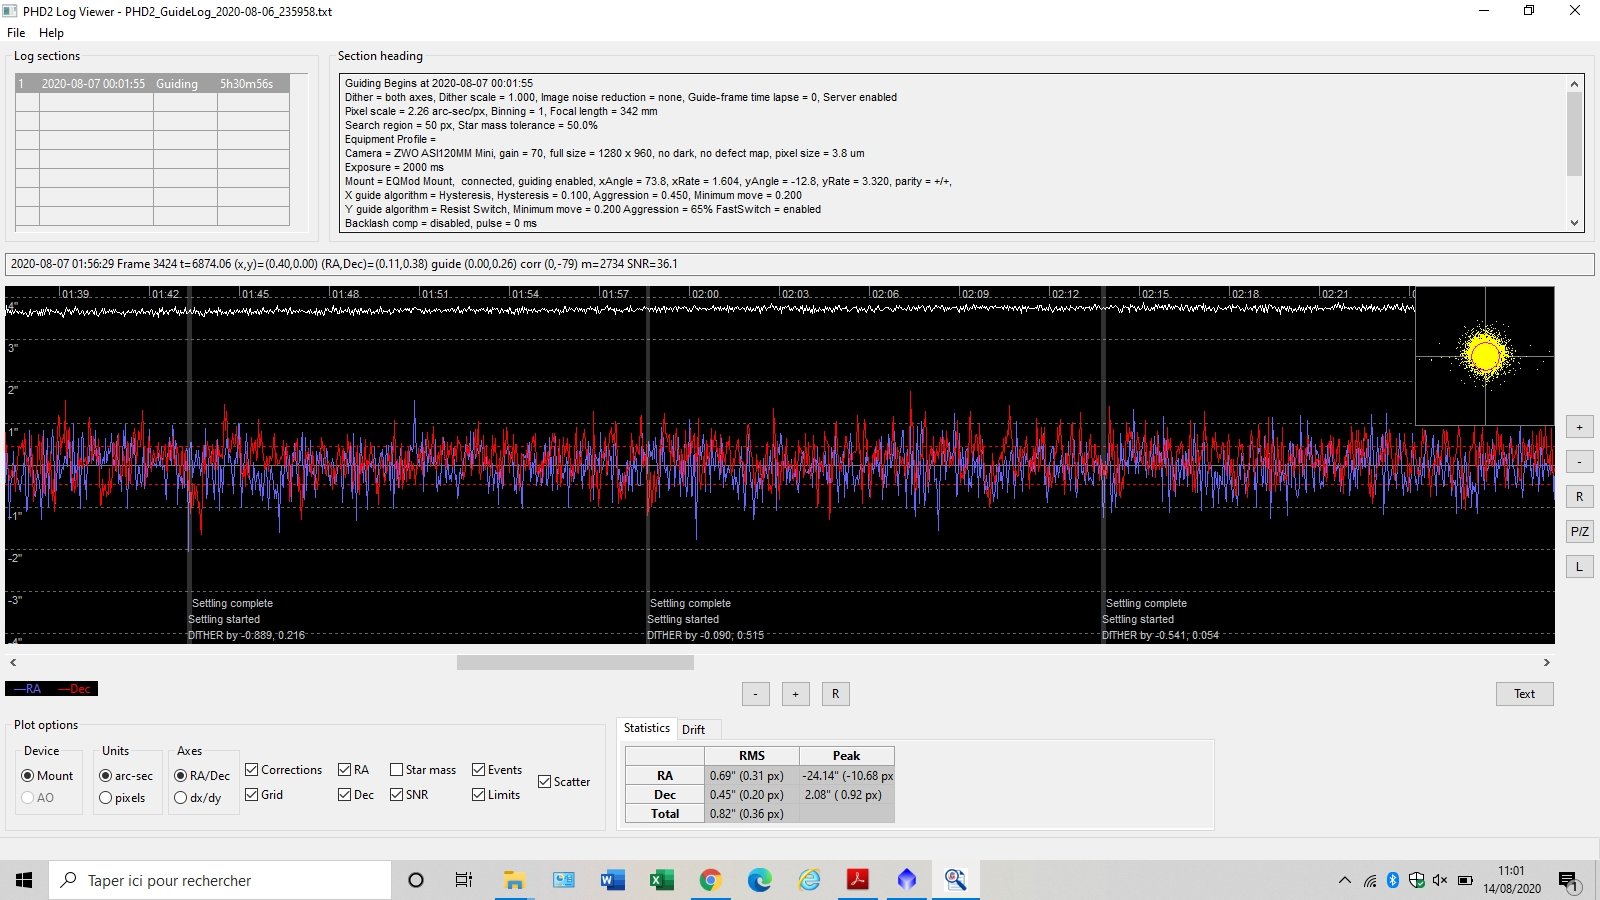Open the File menu
The image size is (1600, 900).
(x=16, y=33)
